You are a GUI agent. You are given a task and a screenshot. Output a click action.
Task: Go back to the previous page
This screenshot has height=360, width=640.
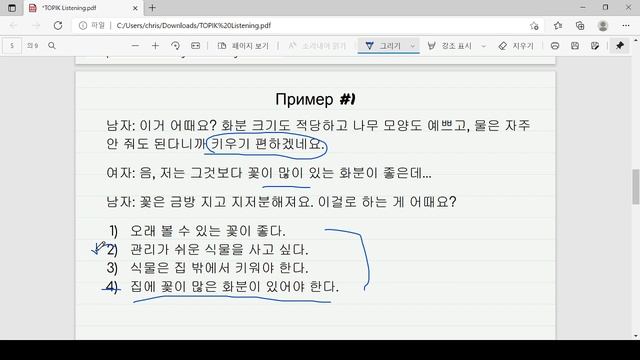[x=13, y=25]
